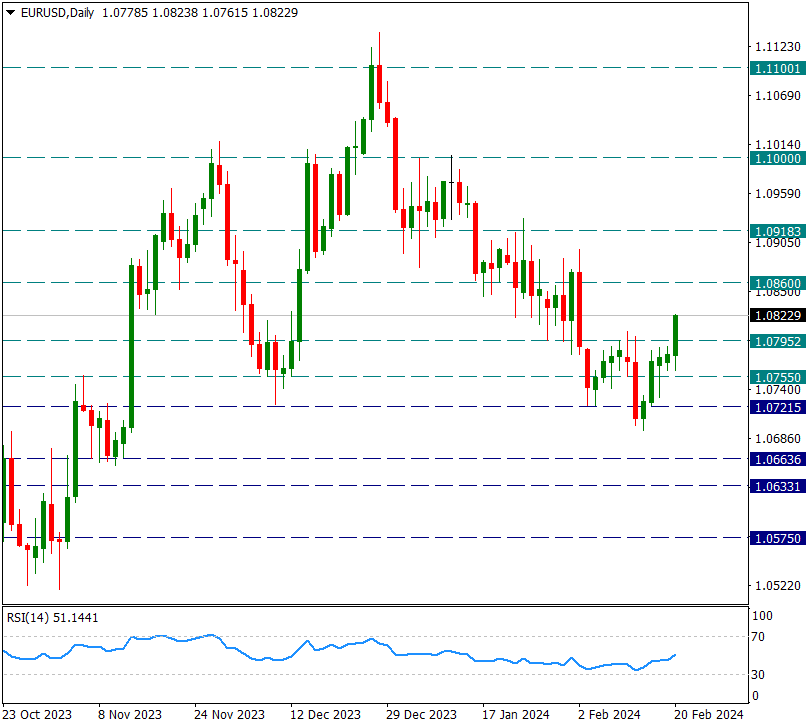
Task: Click the 1.09590 price scale value
Action: tap(778, 194)
